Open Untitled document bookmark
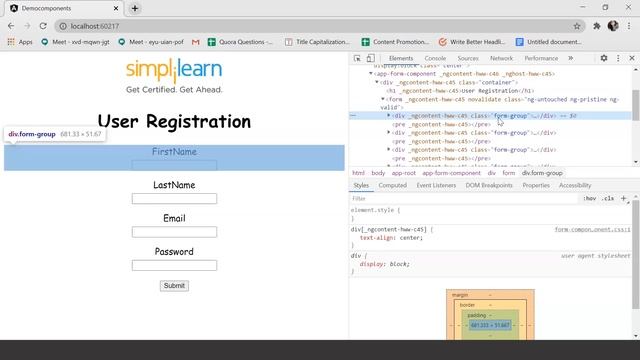The height and width of the screenshot is (360, 640). [x=549, y=42]
